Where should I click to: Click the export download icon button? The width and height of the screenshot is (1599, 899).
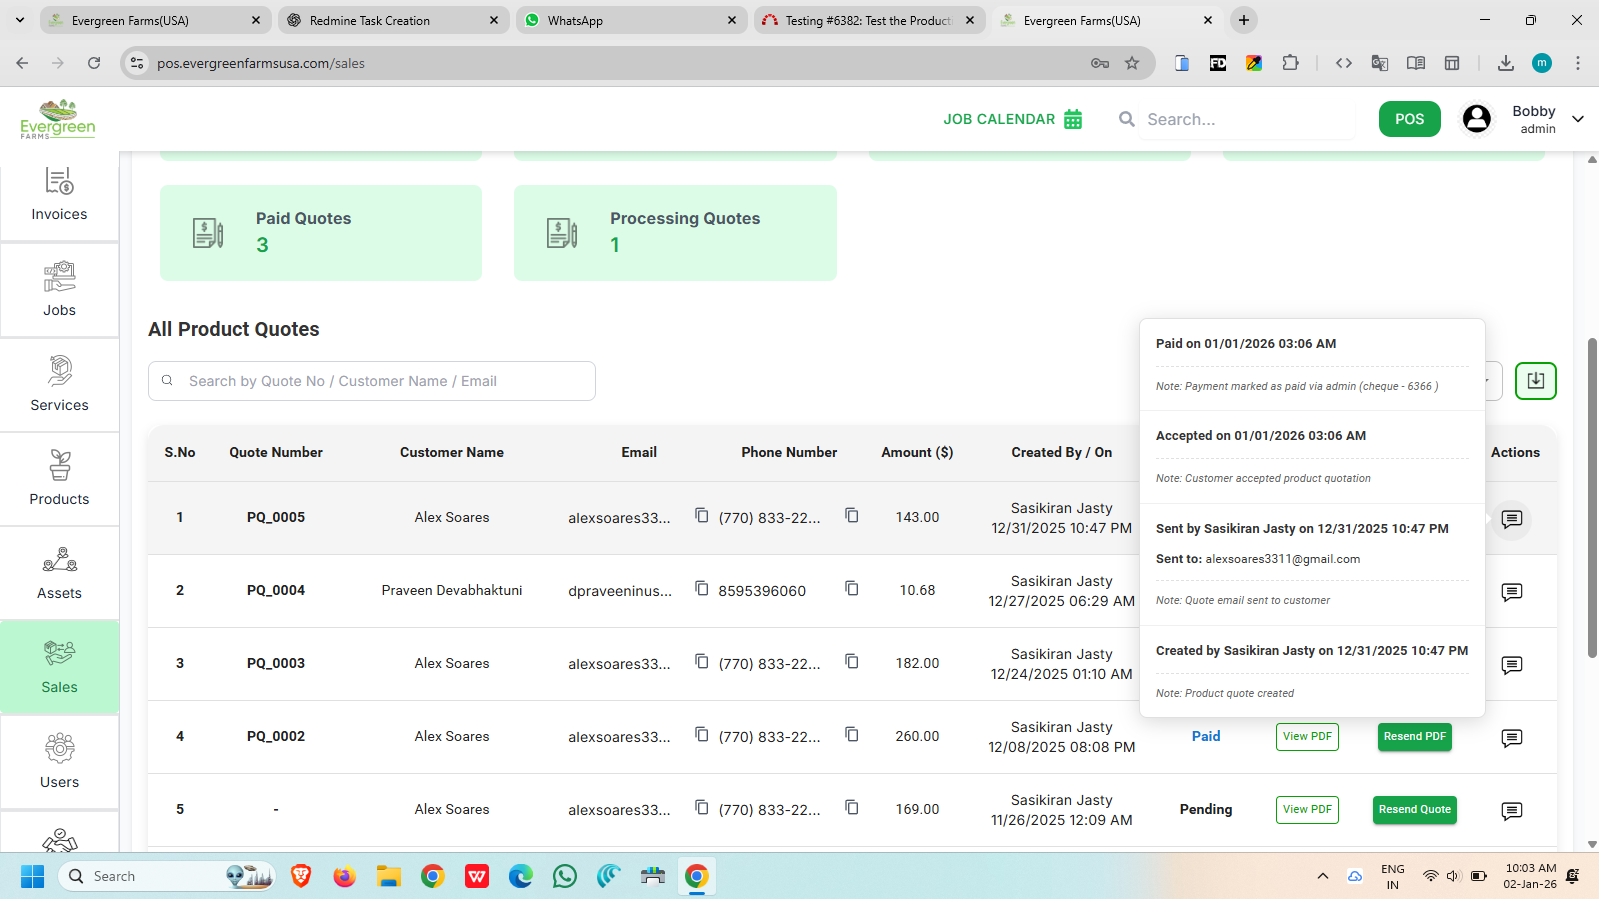tap(1535, 381)
